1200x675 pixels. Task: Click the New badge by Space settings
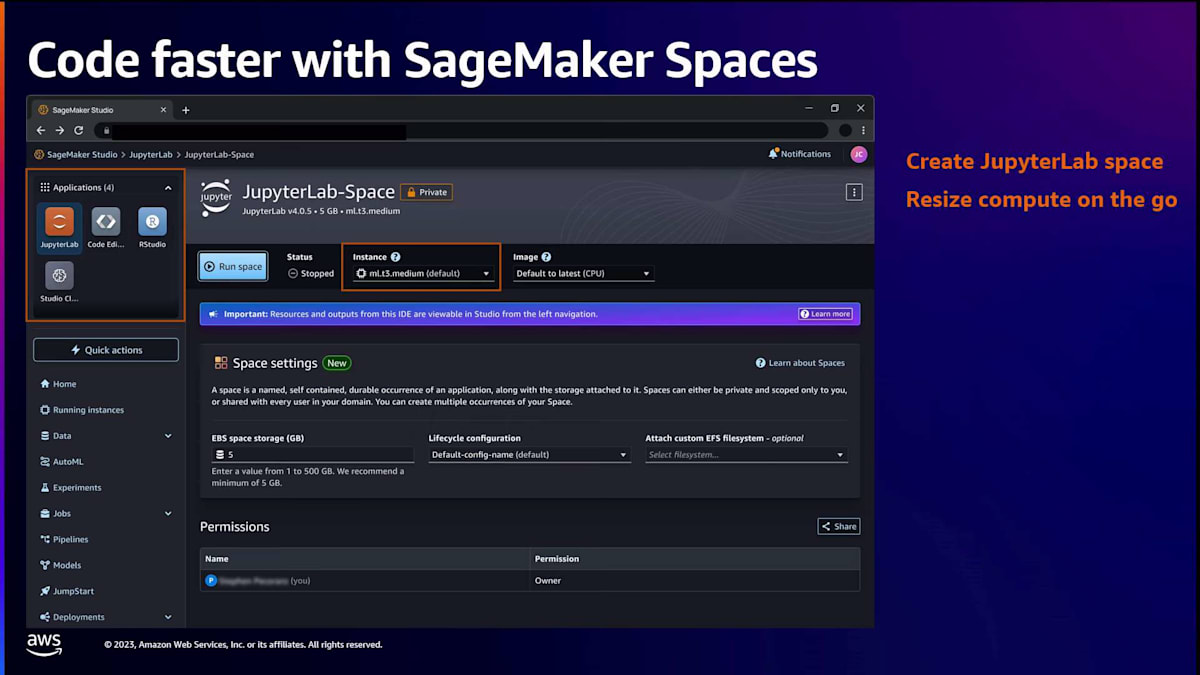338,363
